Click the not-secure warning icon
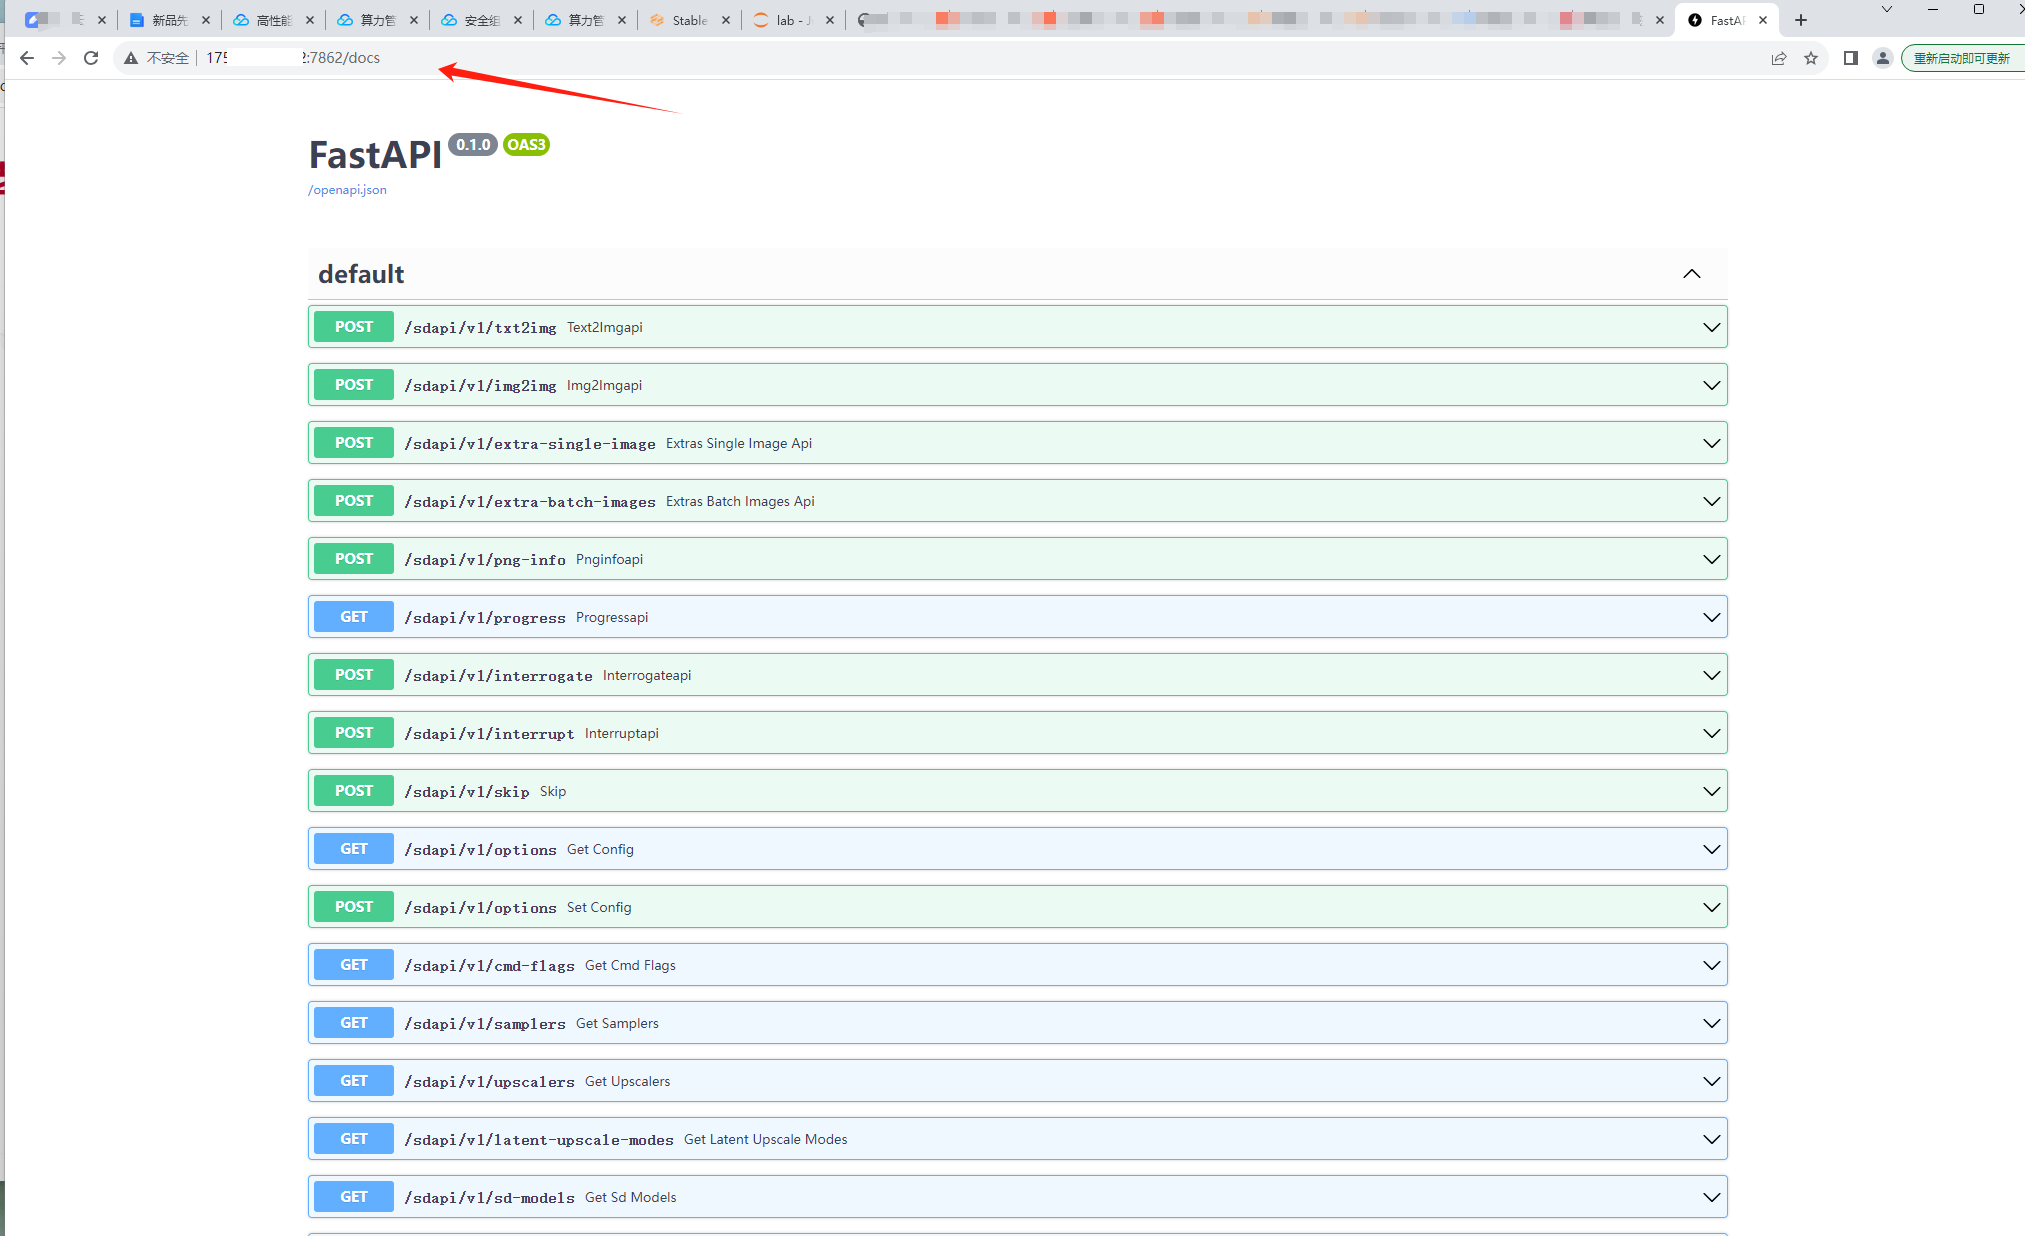Image resolution: width=2025 pixels, height=1236 pixels. 131,58
